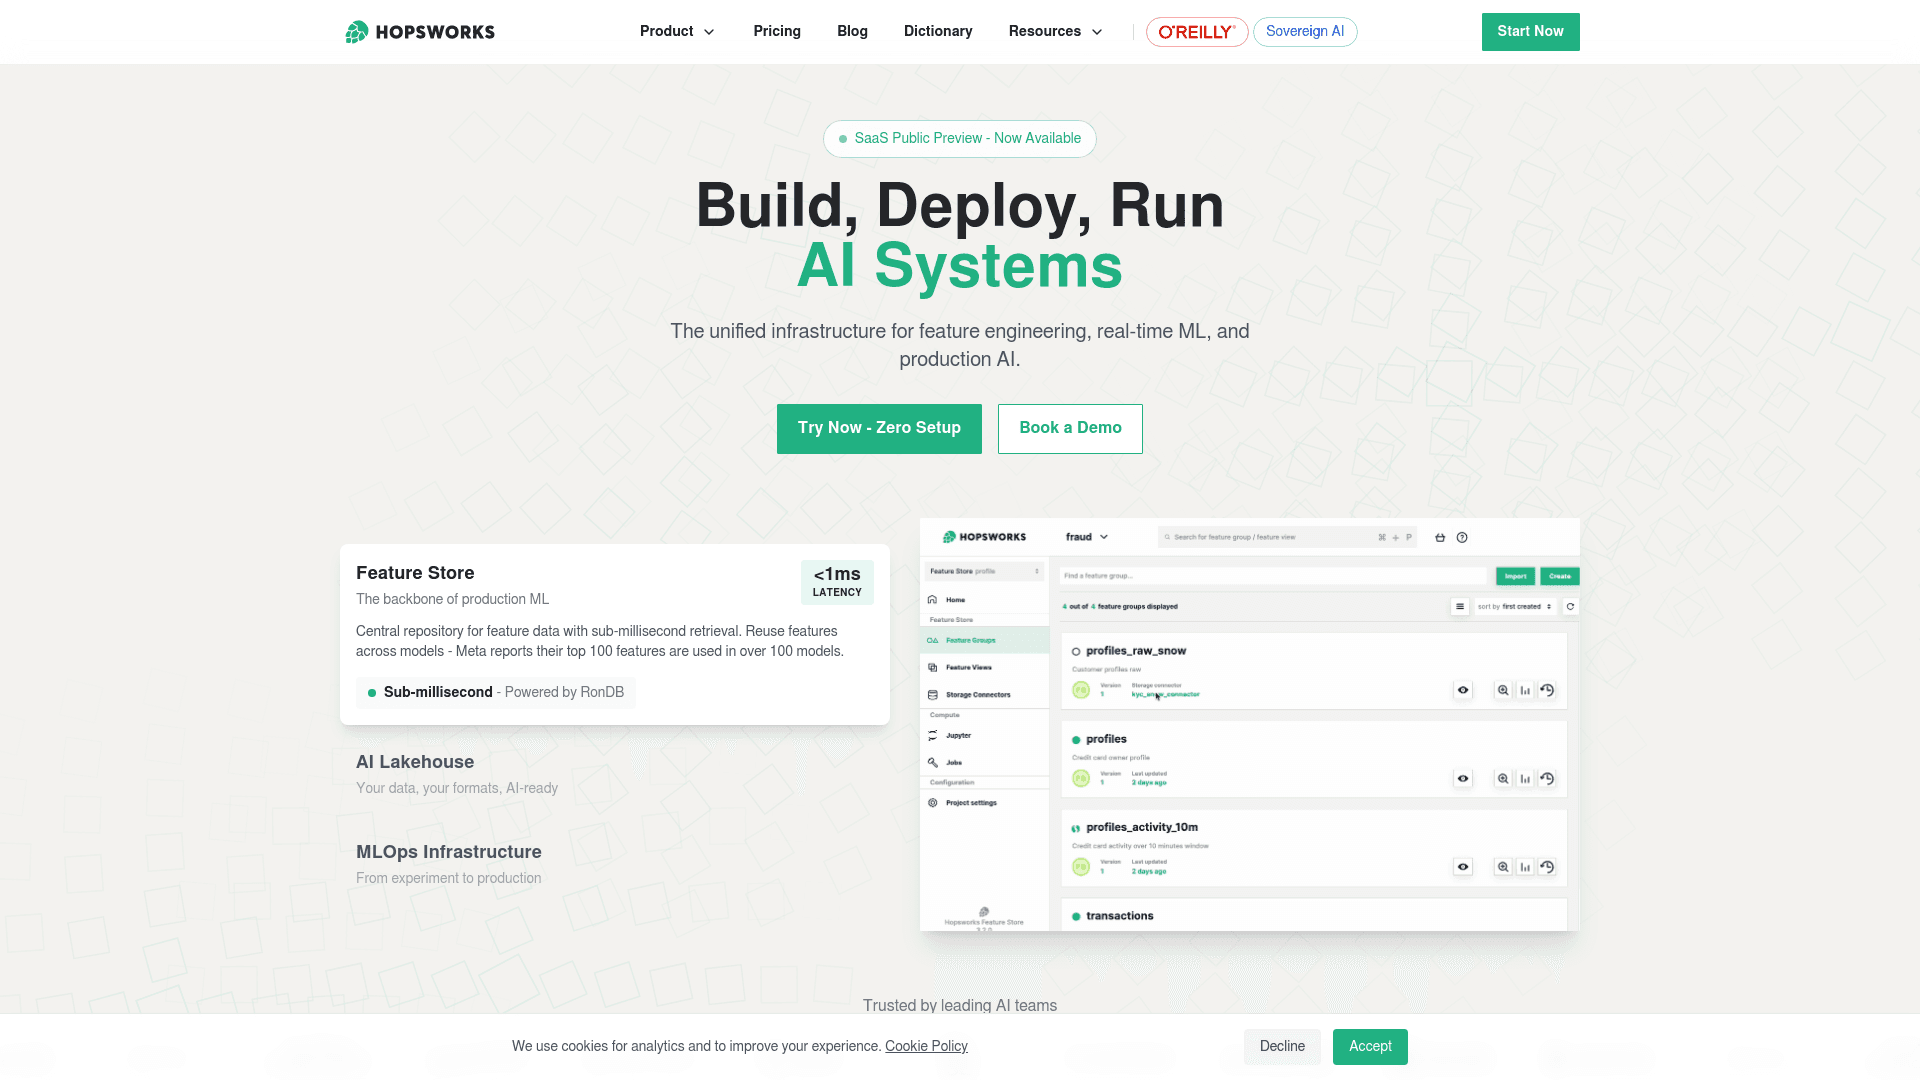Open the Pricing page
The image size is (1920, 1080).
click(777, 31)
